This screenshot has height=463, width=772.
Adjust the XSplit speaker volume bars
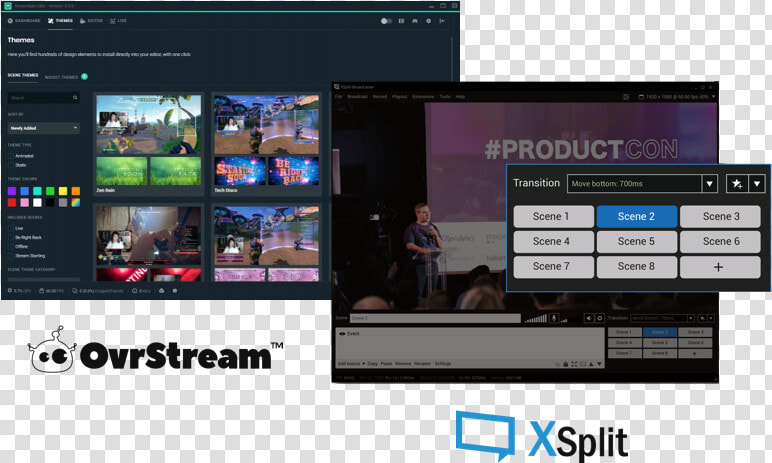[x=536, y=319]
